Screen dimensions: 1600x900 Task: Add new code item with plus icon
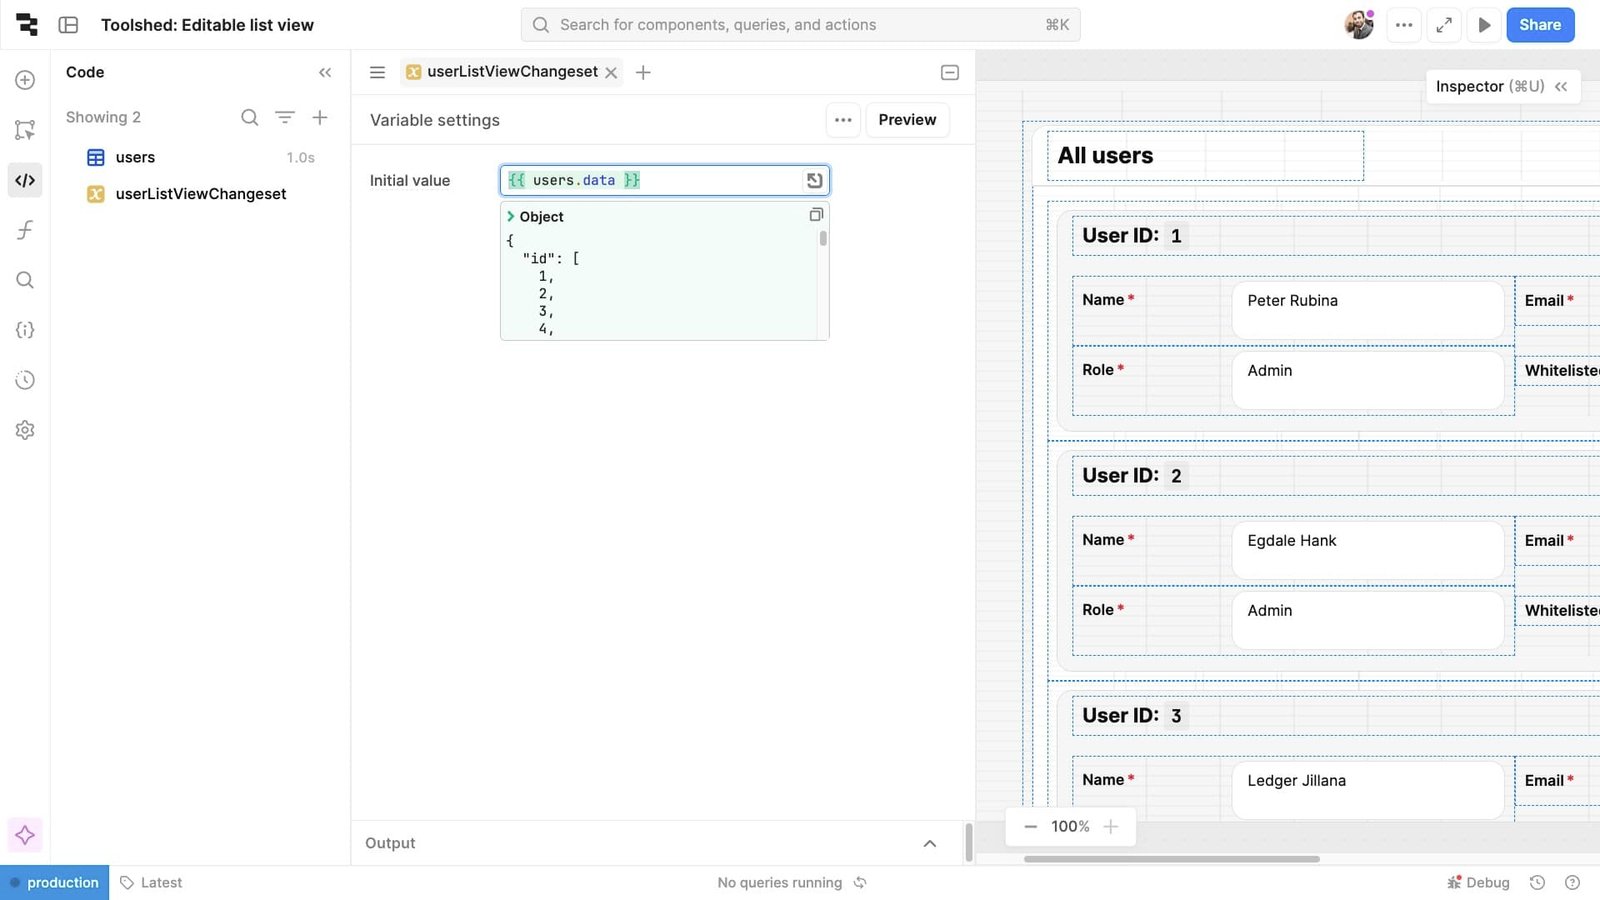coord(320,117)
